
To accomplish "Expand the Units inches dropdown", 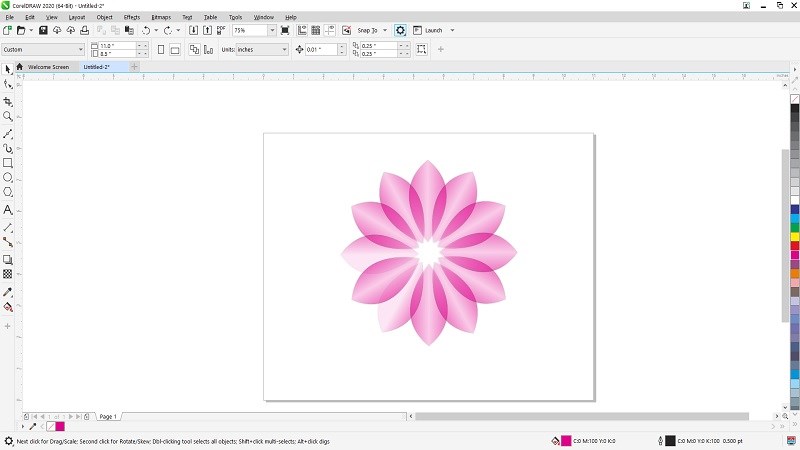I will (x=284, y=49).
